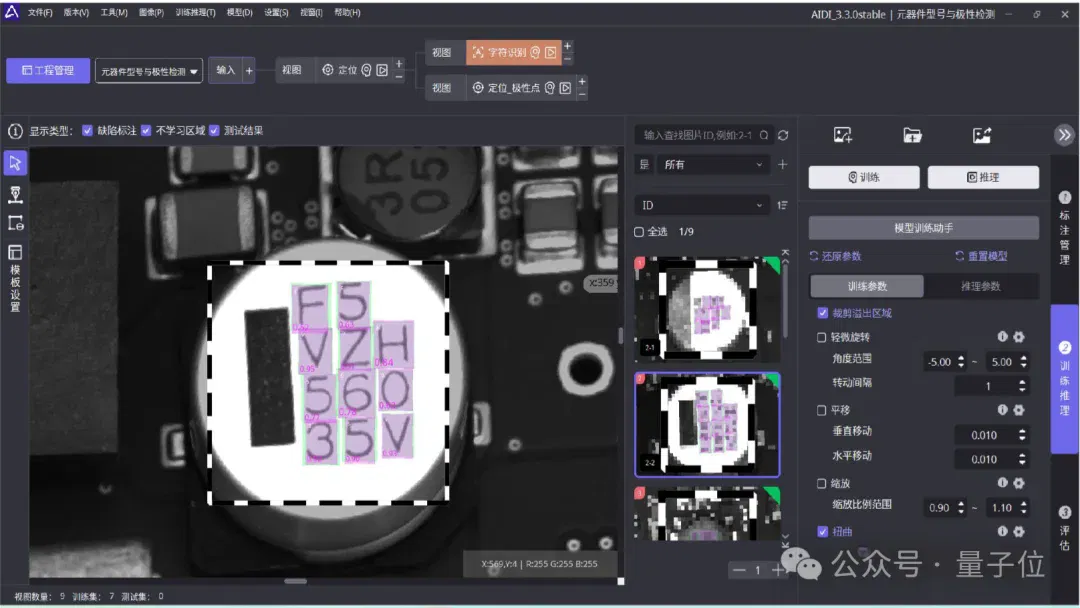The width and height of the screenshot is (1080, 608).
Task: Add a branch with plus after 定位 node
Action: (399, 64)
